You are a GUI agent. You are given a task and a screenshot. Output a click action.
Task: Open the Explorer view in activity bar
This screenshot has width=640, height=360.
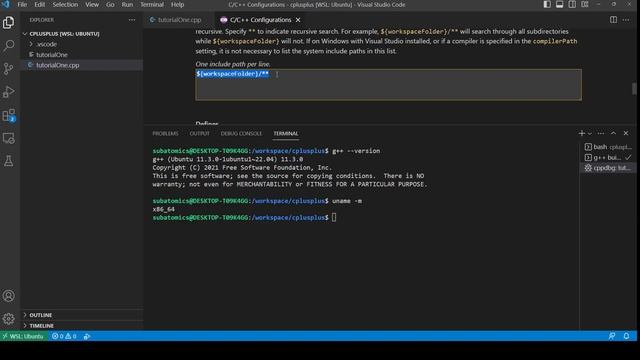pyautogui.click(x=9, y=22)
